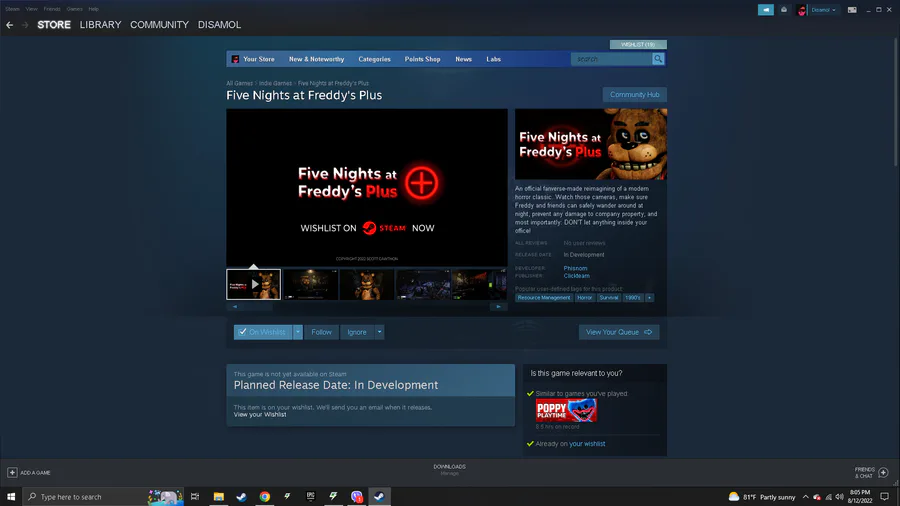Click the active Steam taskbar icon

point(379,497)
